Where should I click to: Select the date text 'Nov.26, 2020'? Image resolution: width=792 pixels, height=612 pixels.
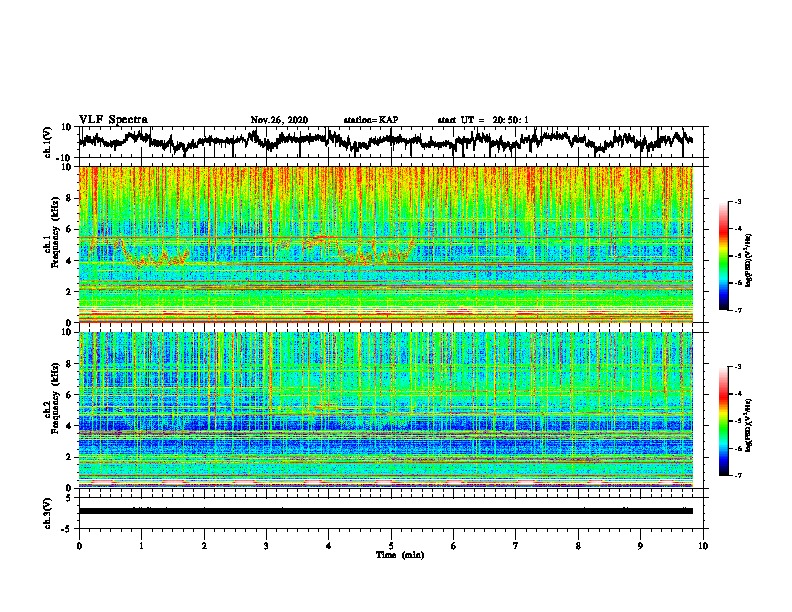click(x=279, y=120)
